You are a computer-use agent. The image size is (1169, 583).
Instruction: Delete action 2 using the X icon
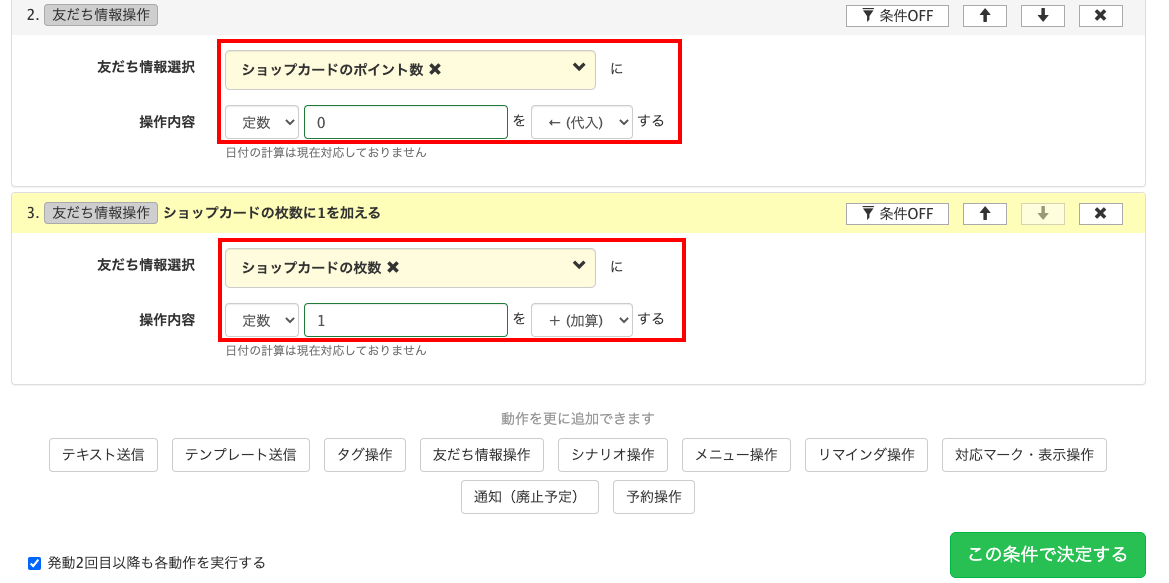[1100, 15]
